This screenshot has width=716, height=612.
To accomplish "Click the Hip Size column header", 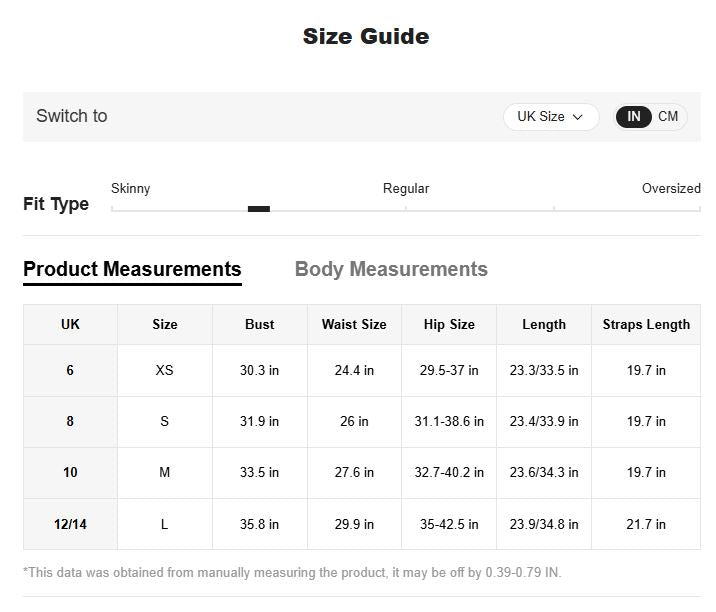I will 449,324.
